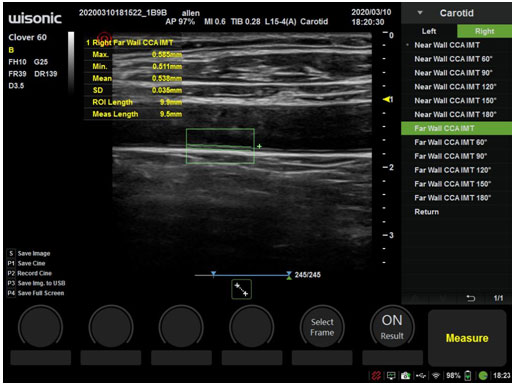Click the cine frame slider end marker

tap(289, 275)
